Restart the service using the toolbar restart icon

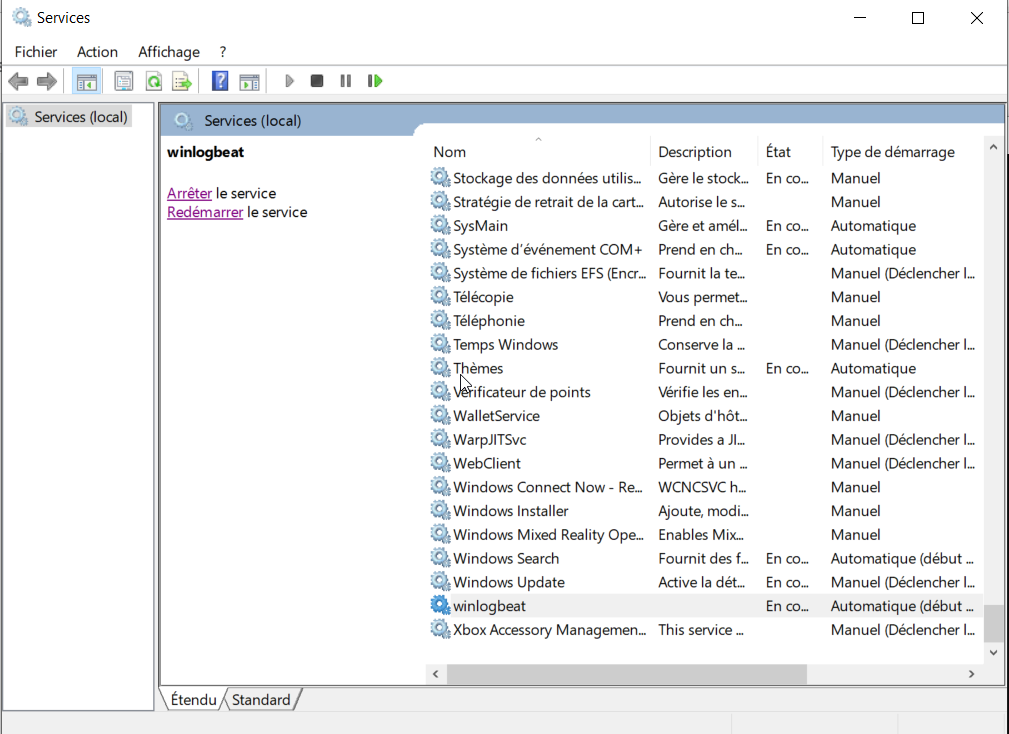coord(375,81)
